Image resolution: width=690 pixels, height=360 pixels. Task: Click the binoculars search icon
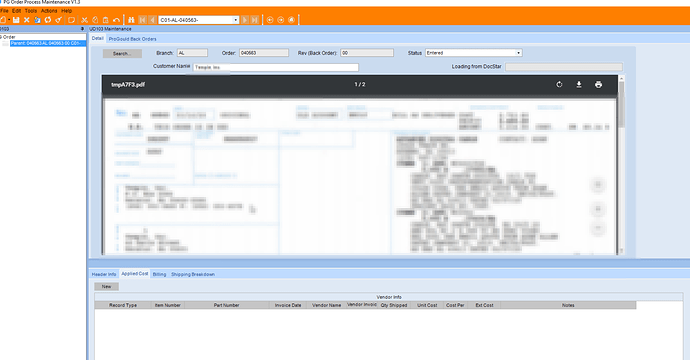(x=131, y=20)
